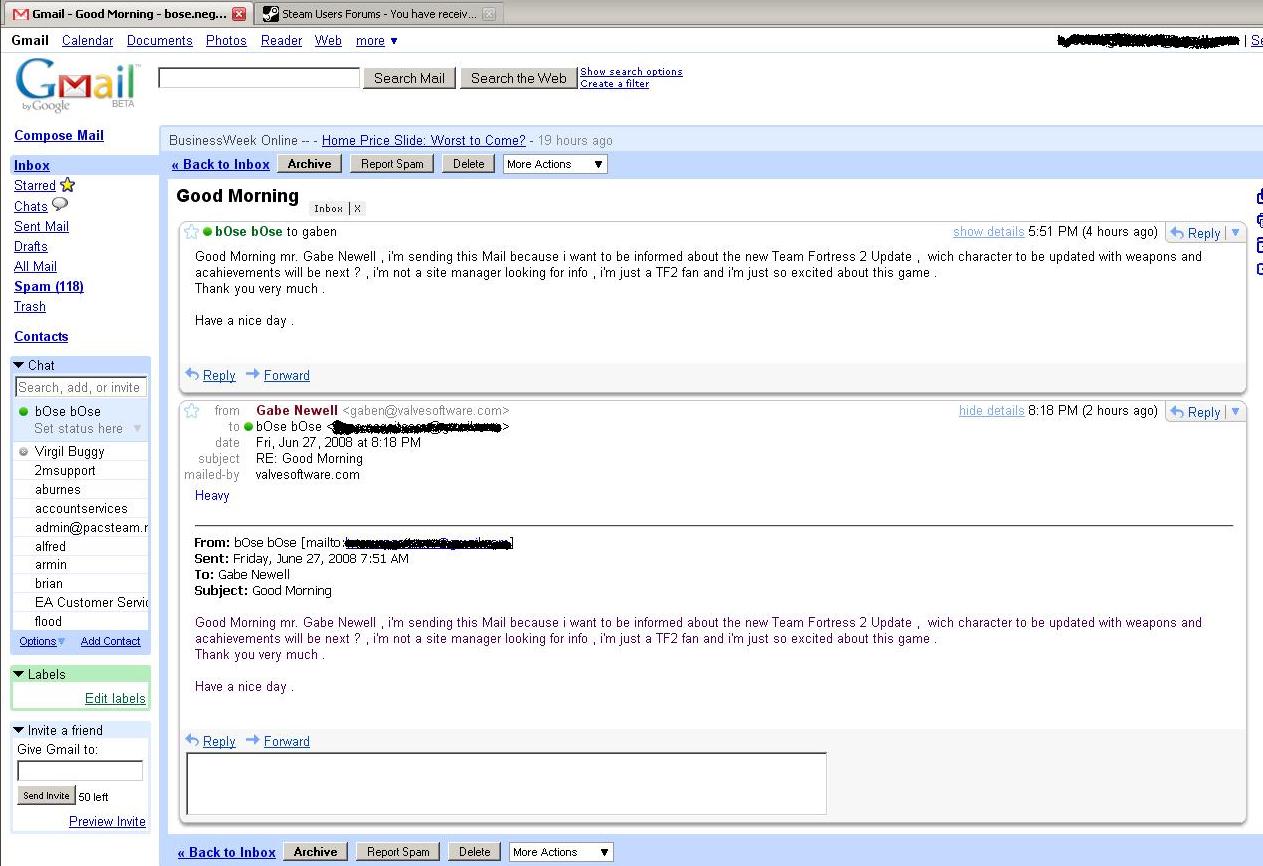Open Contacts

pyautogui.click(x=41, y=336)
